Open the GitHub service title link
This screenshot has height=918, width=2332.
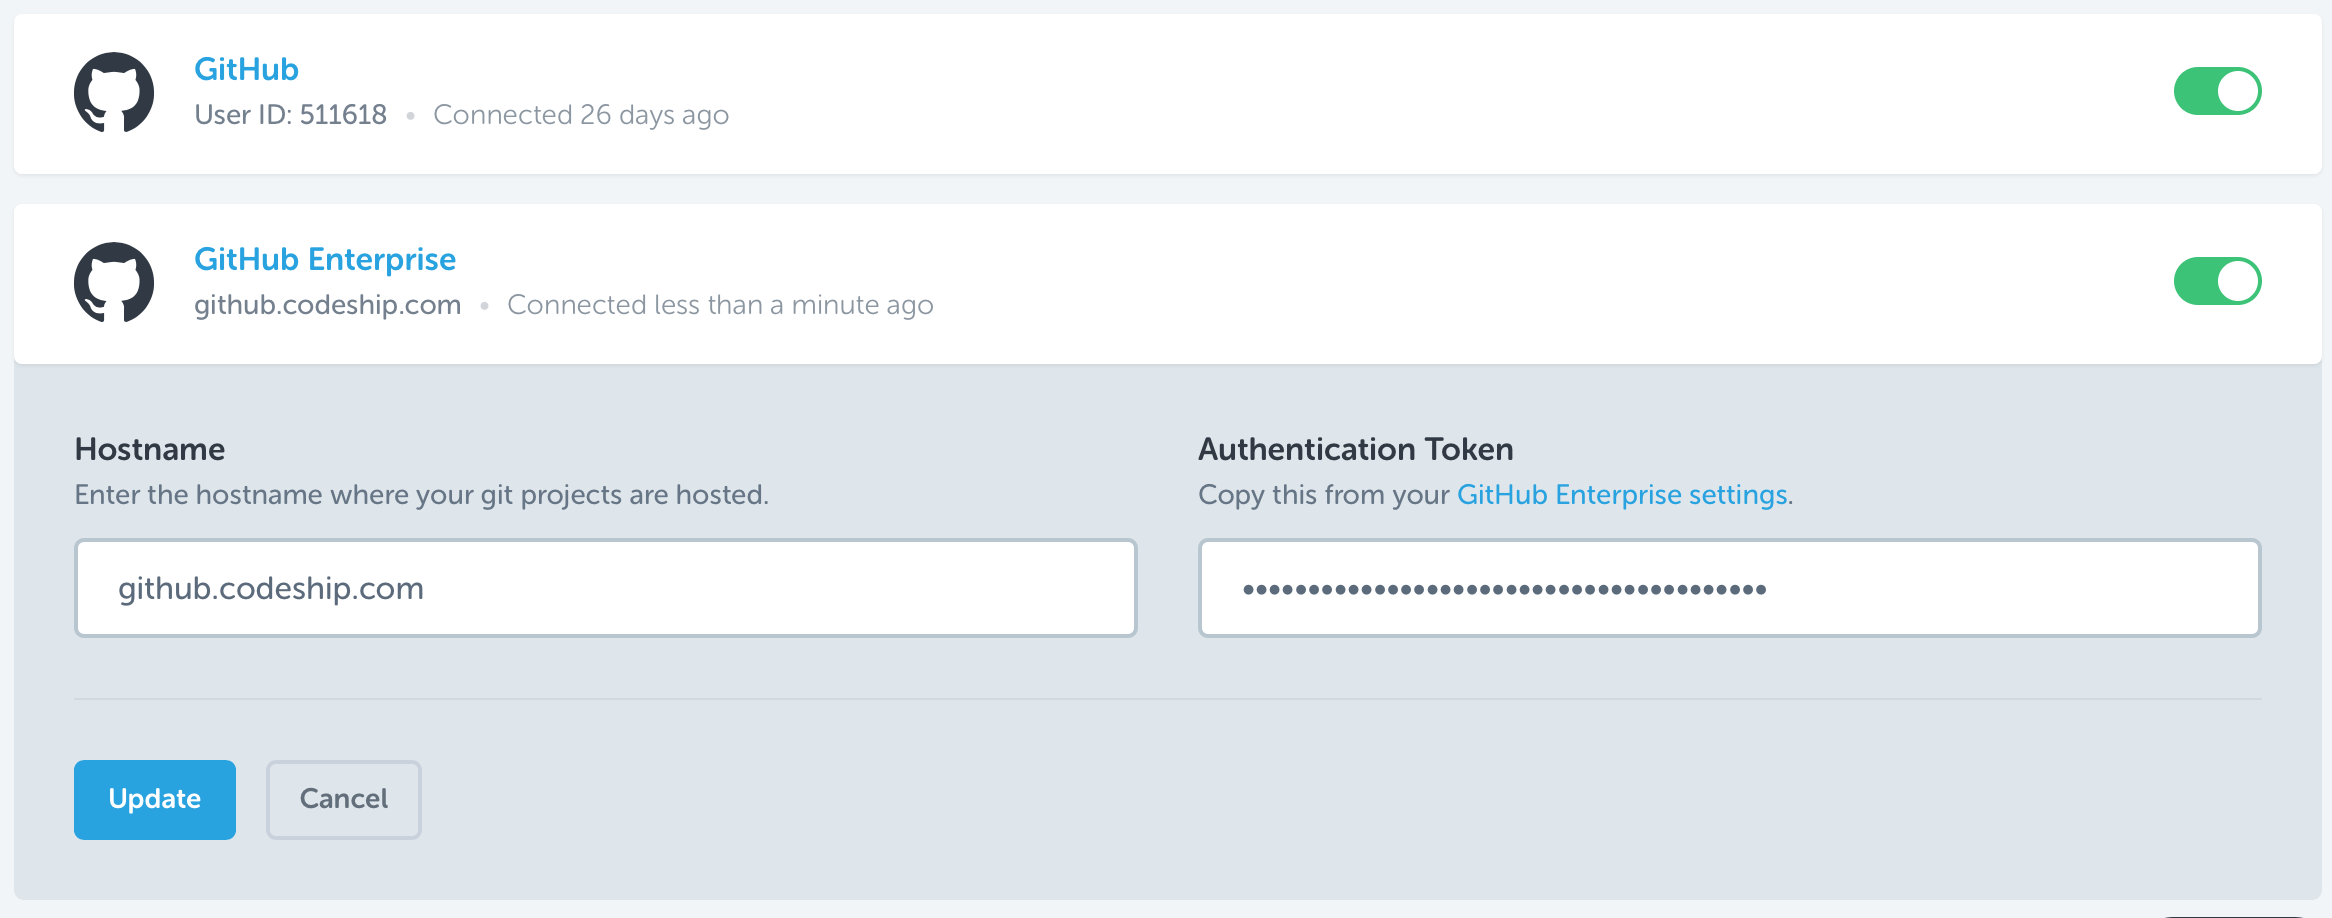[x=246, y=69]
